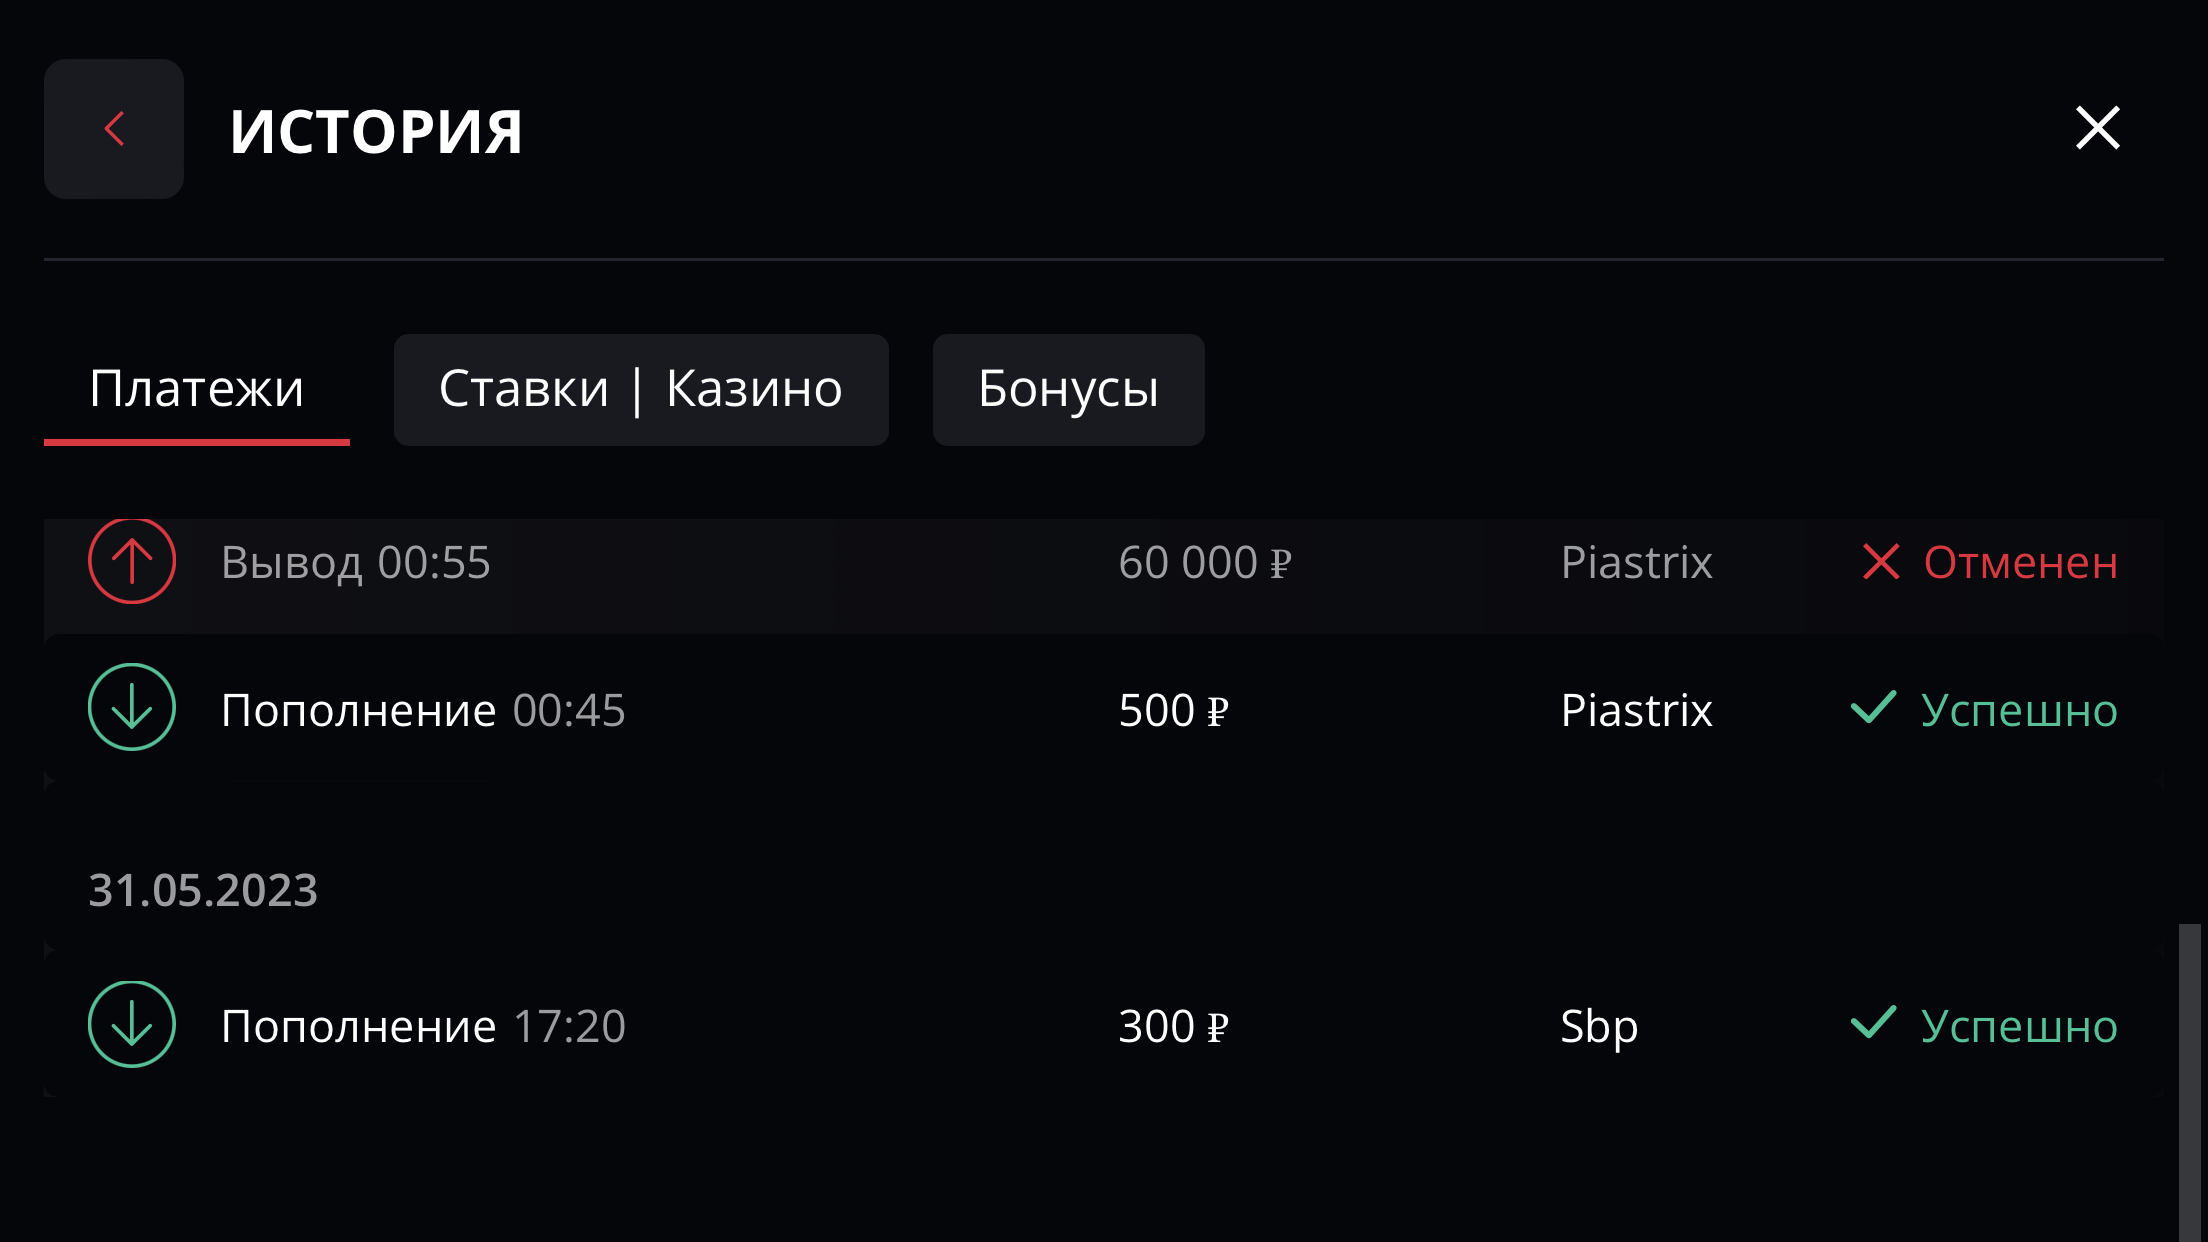
Task: Close the История panel with X
Action: (x=2097, y=129)
